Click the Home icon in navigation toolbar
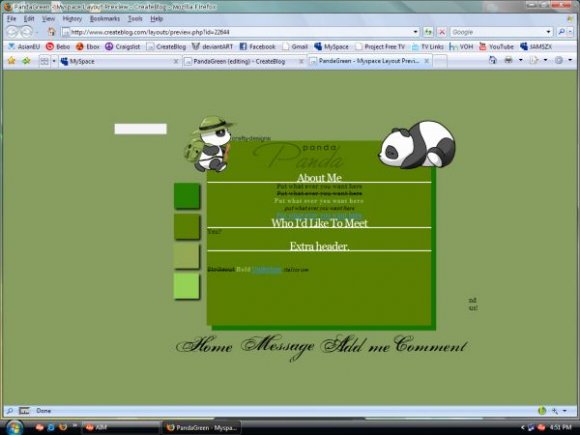 tap(52, 32)
